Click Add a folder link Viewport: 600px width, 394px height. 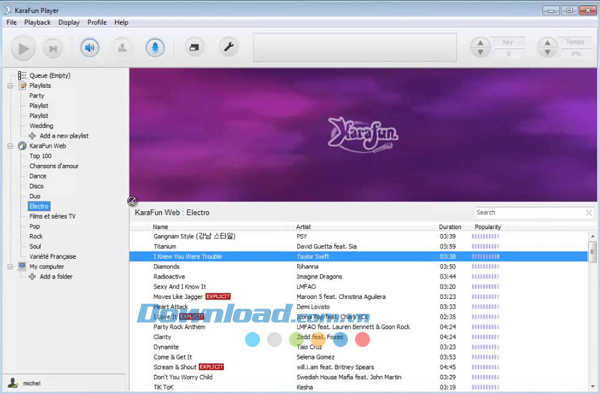56,277
